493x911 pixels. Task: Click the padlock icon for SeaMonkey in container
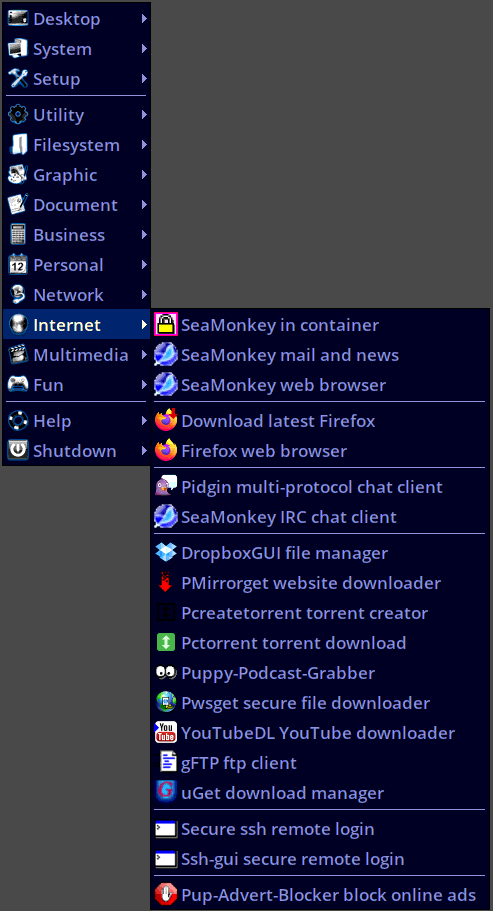pyautogui.click(x=165, y=325)
